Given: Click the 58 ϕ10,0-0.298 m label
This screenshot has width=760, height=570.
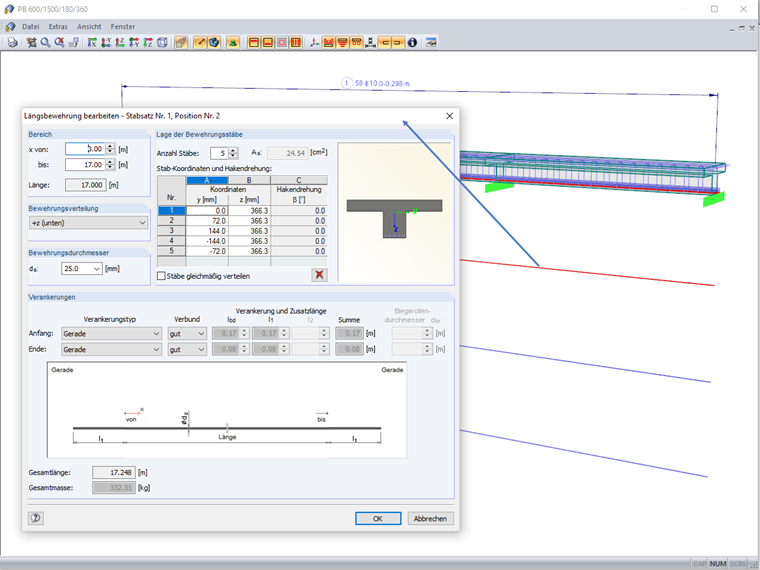Looking at the screenshot, I should [382, 83].
